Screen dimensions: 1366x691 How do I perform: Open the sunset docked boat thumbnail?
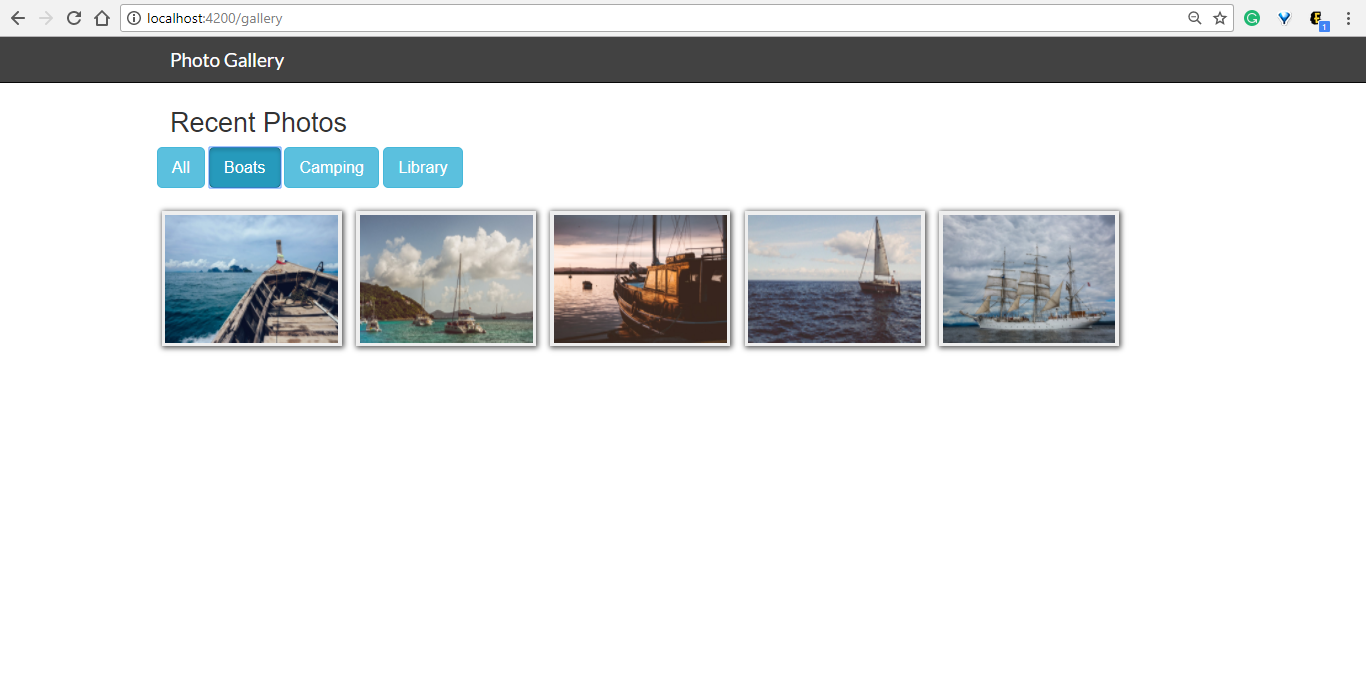640,279
